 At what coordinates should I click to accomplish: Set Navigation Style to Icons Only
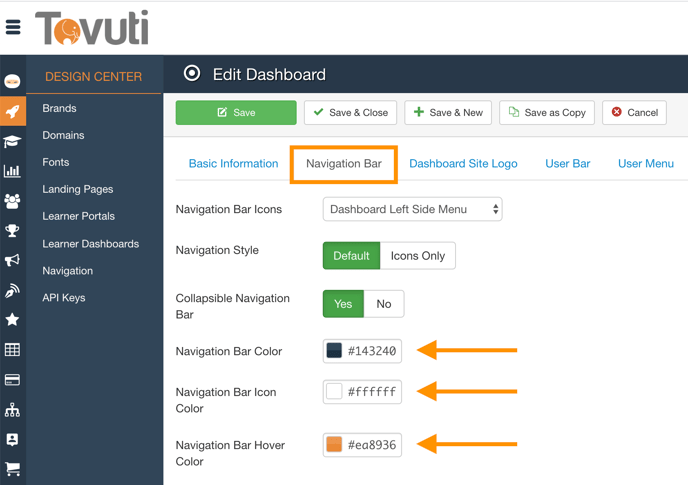pyautogui.click(x=418, y=256)
